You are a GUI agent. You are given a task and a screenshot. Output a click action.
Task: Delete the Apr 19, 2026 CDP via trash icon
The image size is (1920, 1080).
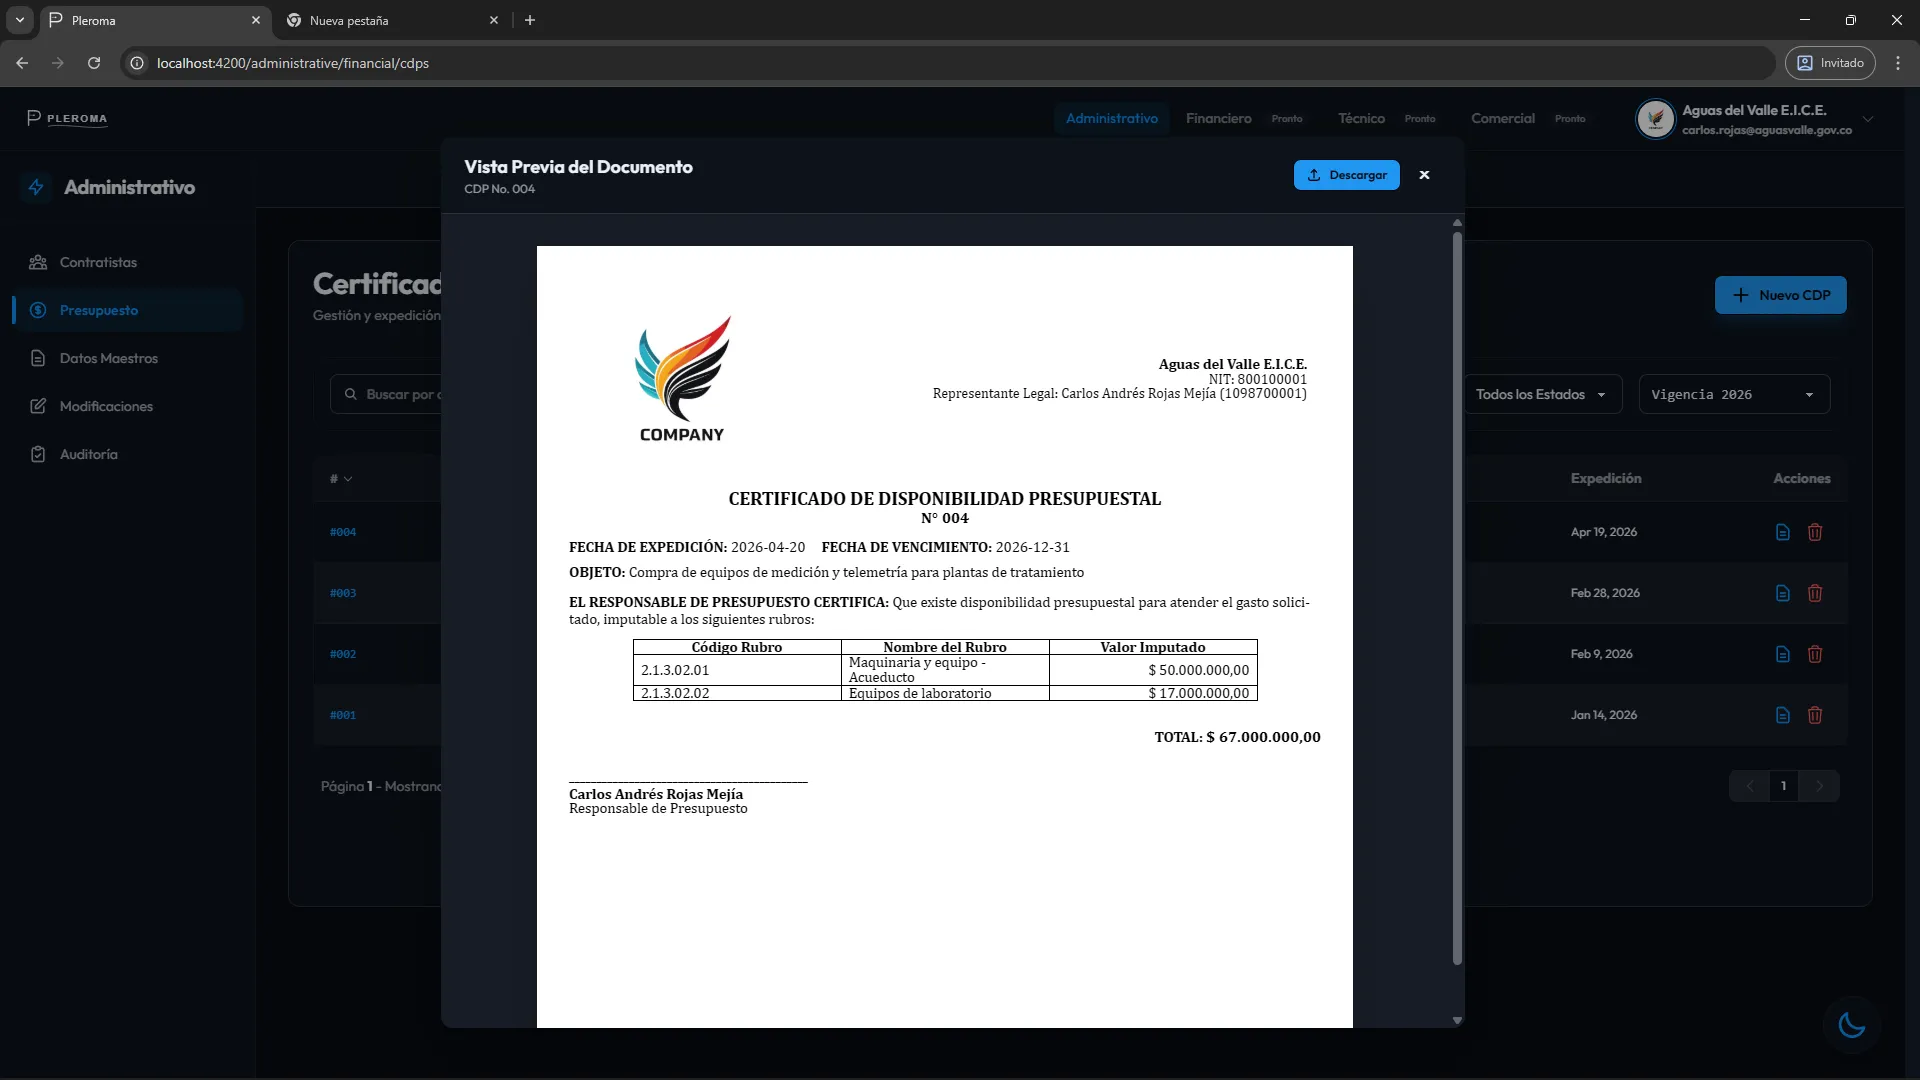(1816, 532)
